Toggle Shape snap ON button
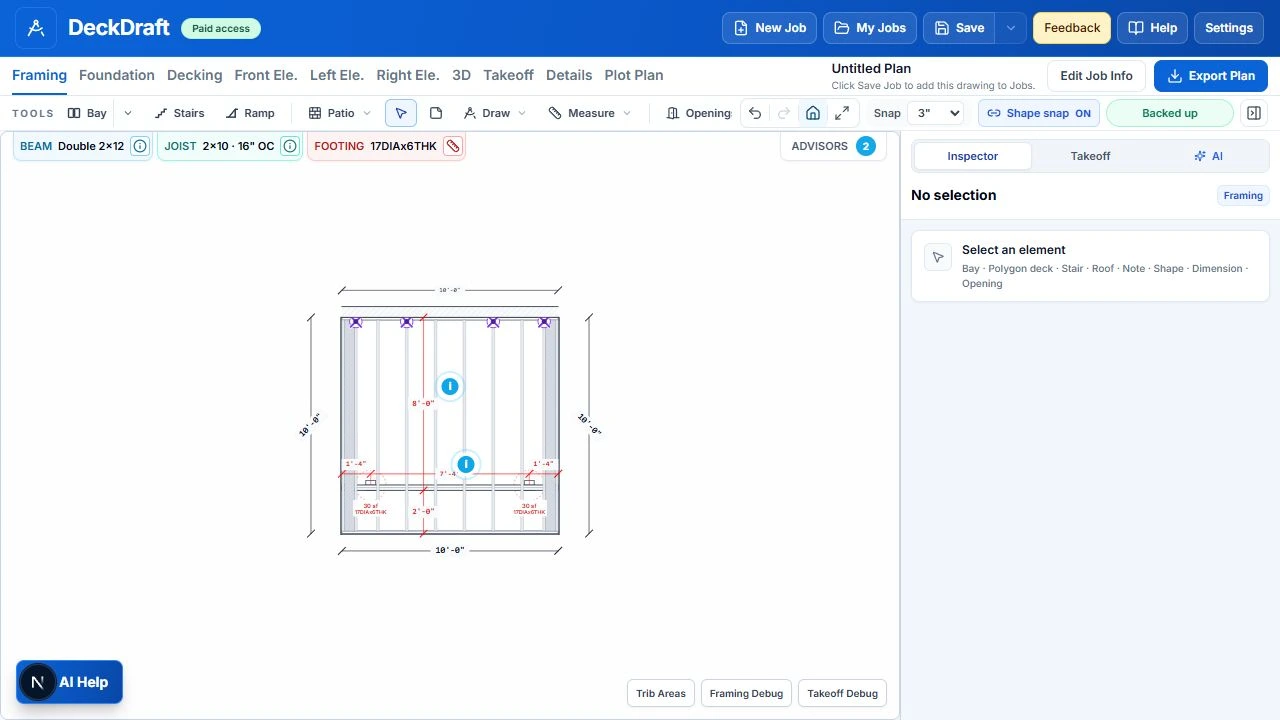 (1039, 113)
